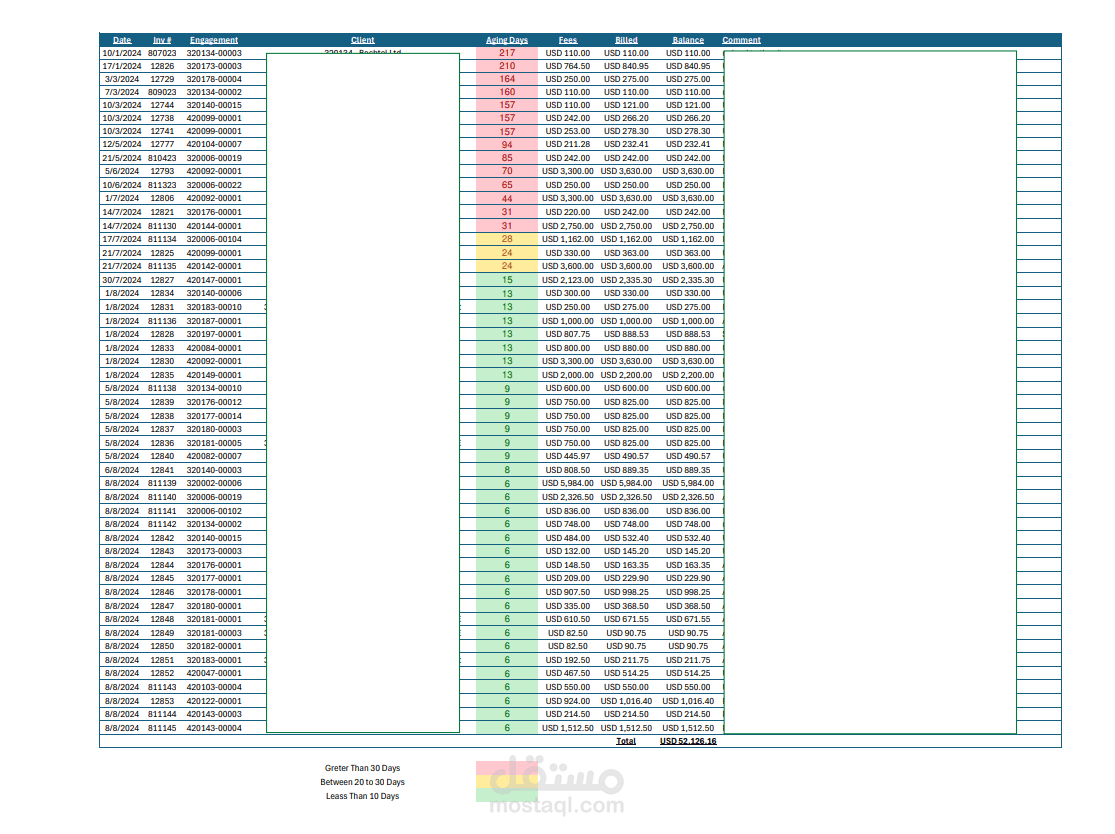Select aging days value 70
Image resolution: width=1115 pixels, height=834 pixels.
(507, 171)
